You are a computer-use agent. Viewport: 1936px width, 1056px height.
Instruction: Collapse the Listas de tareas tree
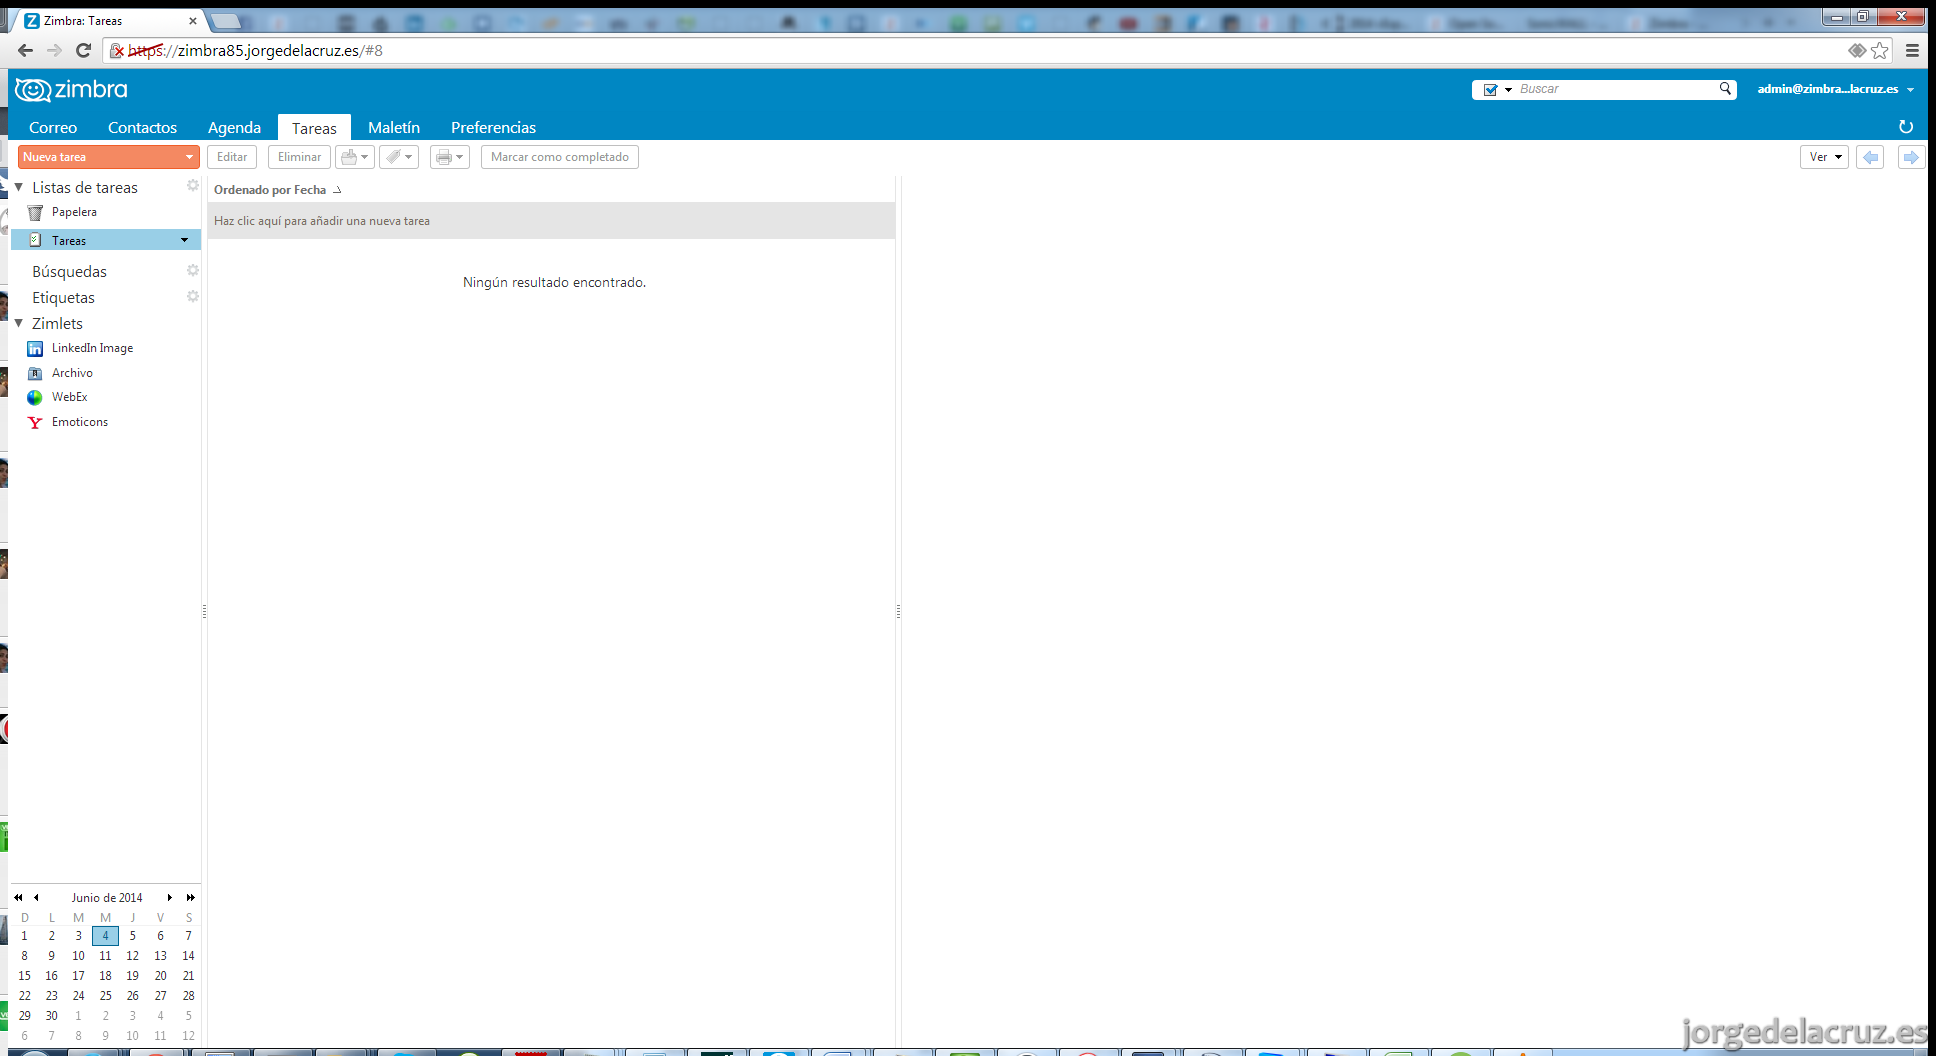(x=18, y=187)
